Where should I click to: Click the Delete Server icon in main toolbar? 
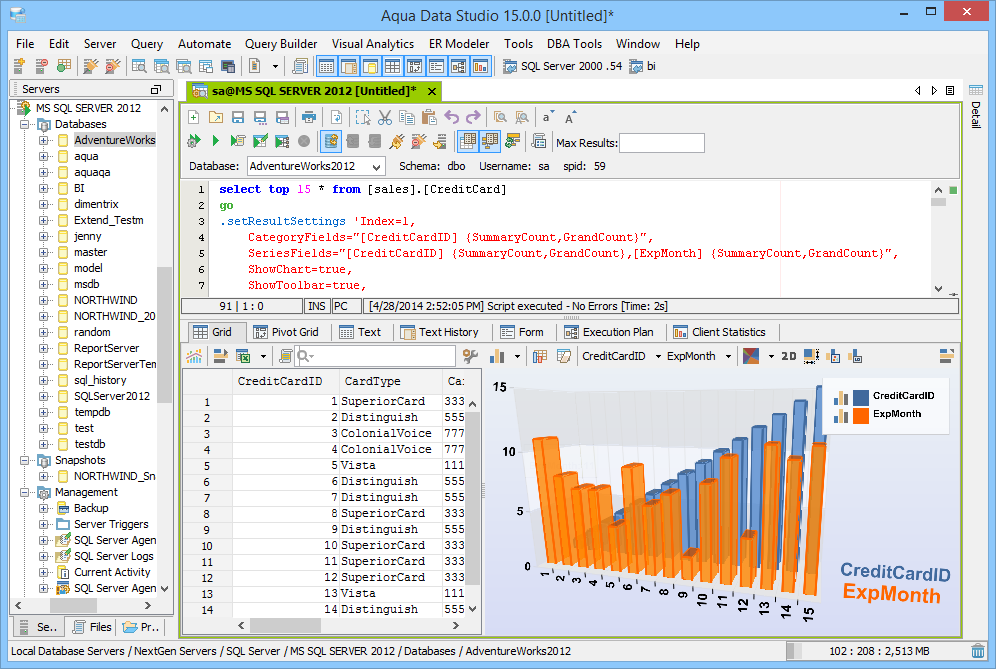click(41, 66)
